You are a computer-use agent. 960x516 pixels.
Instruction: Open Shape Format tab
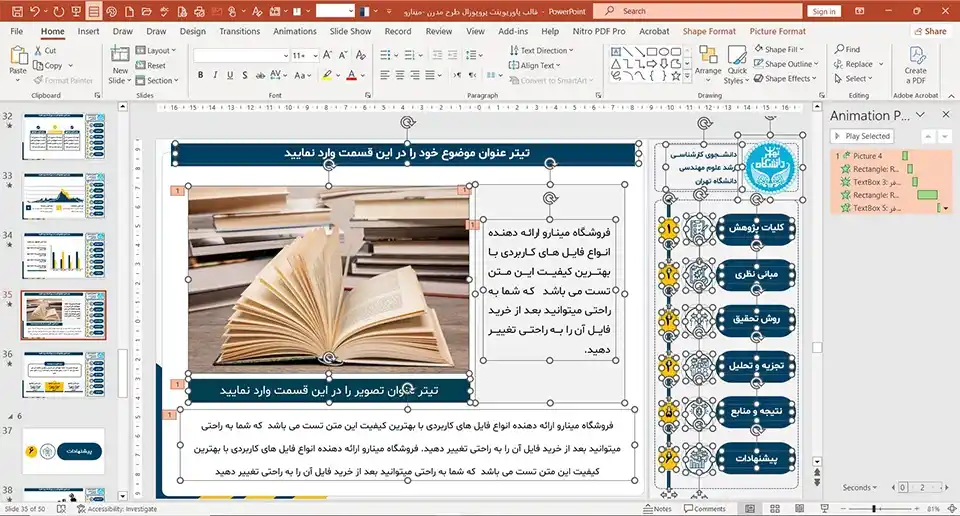[709, 31]
